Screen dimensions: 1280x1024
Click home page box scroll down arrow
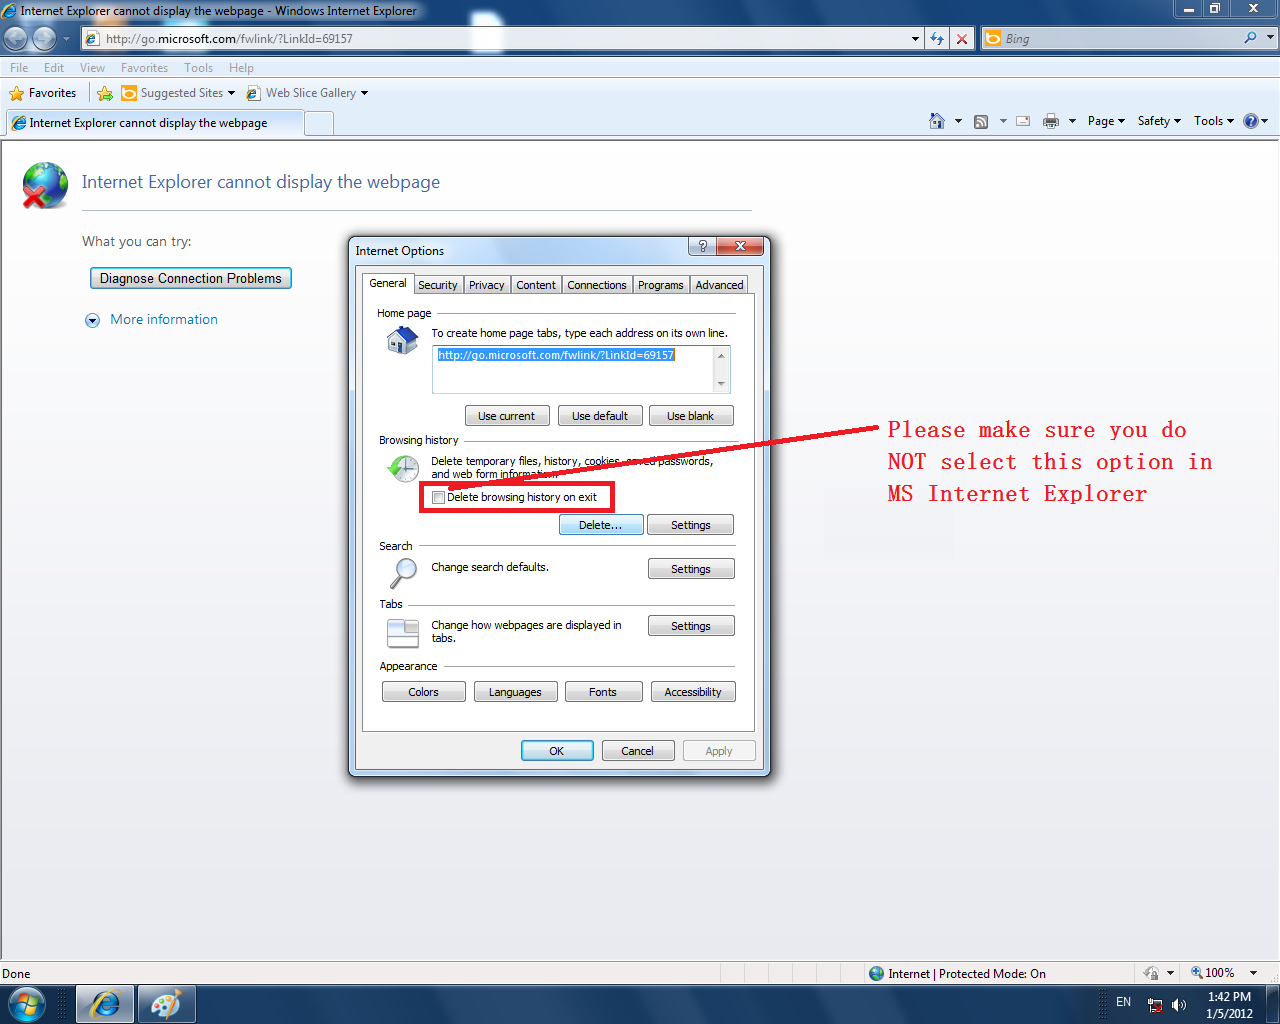tap(722, 384)
